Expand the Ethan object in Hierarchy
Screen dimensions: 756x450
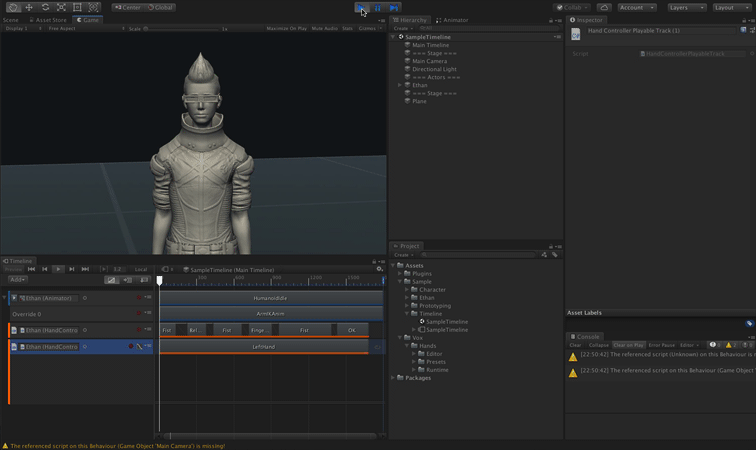400,85
